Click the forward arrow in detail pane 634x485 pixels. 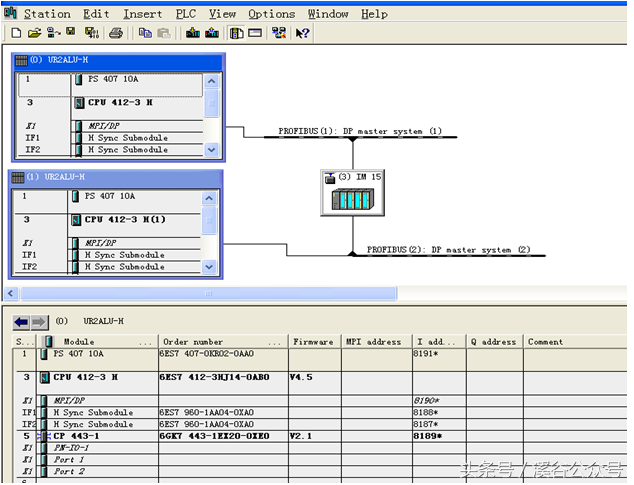coord(39,322)
